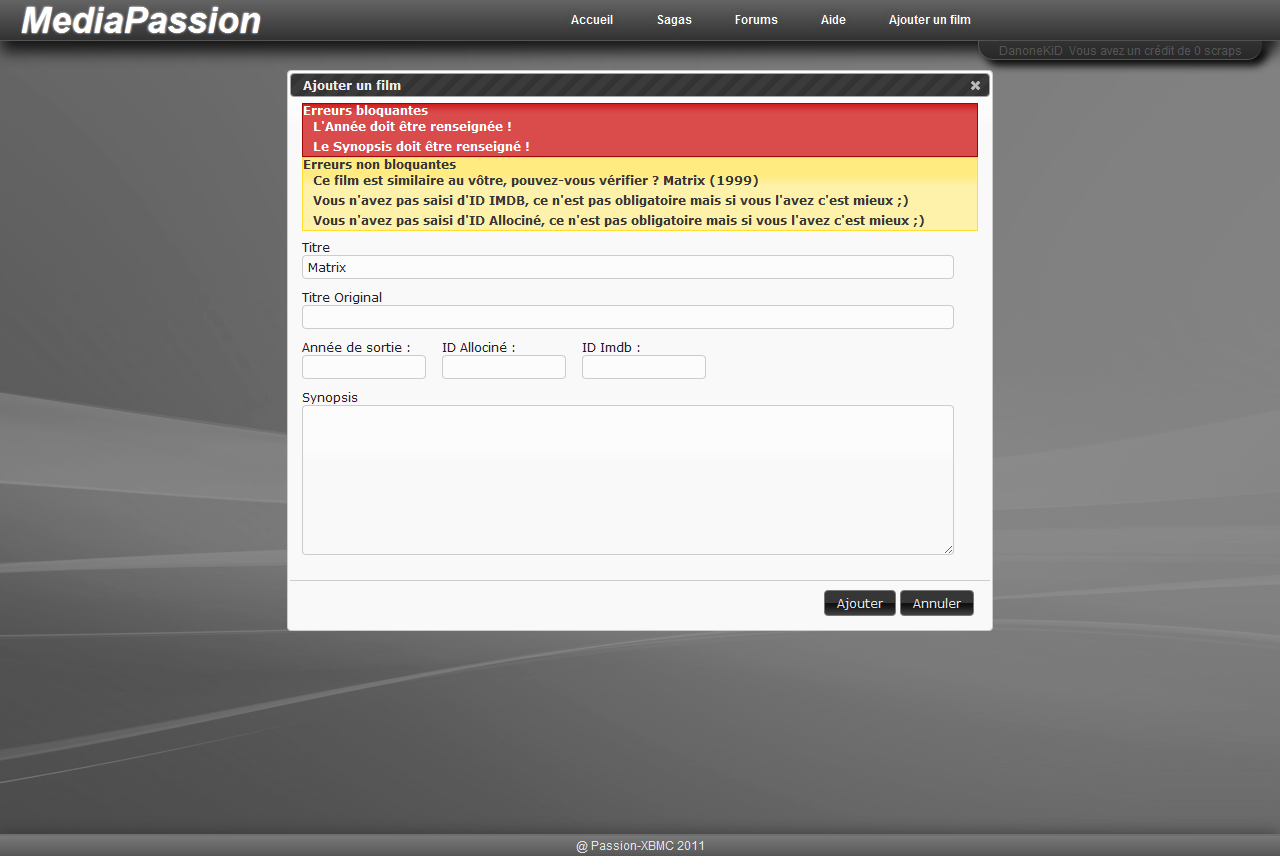Click the dialog title bar text
1280x856 pixels.
click(x=352, y=86)
